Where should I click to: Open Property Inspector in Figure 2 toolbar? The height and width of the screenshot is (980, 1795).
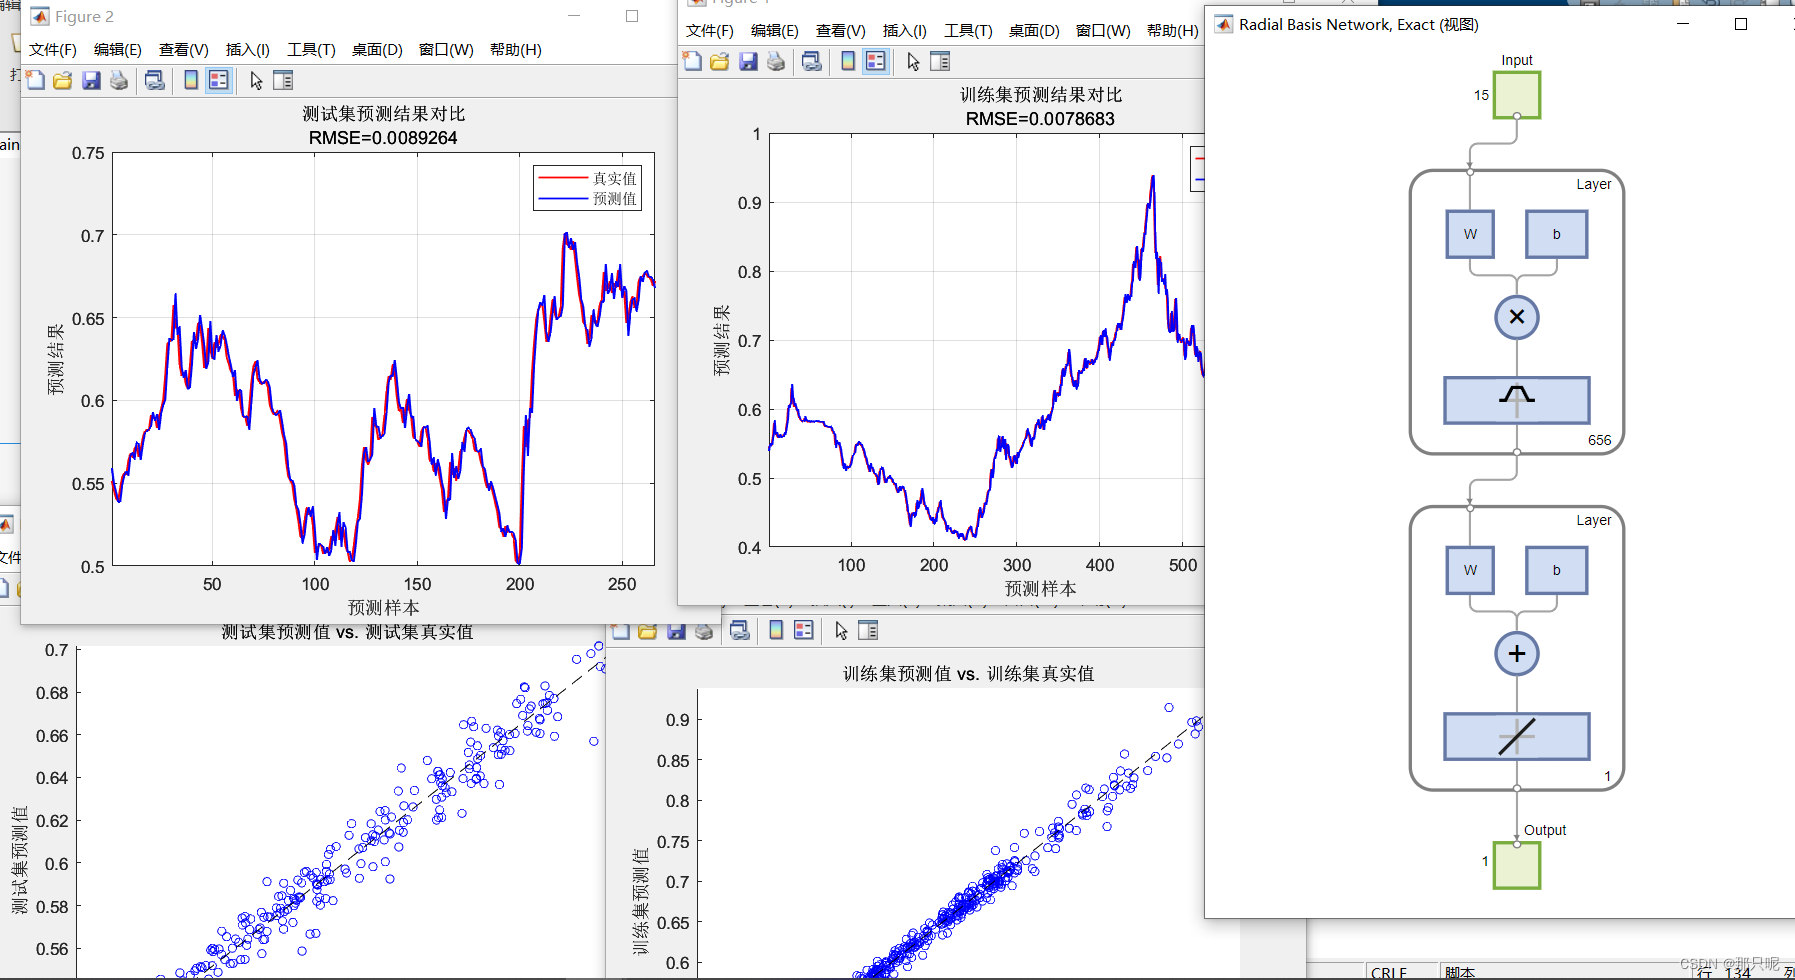pyautogui.click(x=283, y=81)
